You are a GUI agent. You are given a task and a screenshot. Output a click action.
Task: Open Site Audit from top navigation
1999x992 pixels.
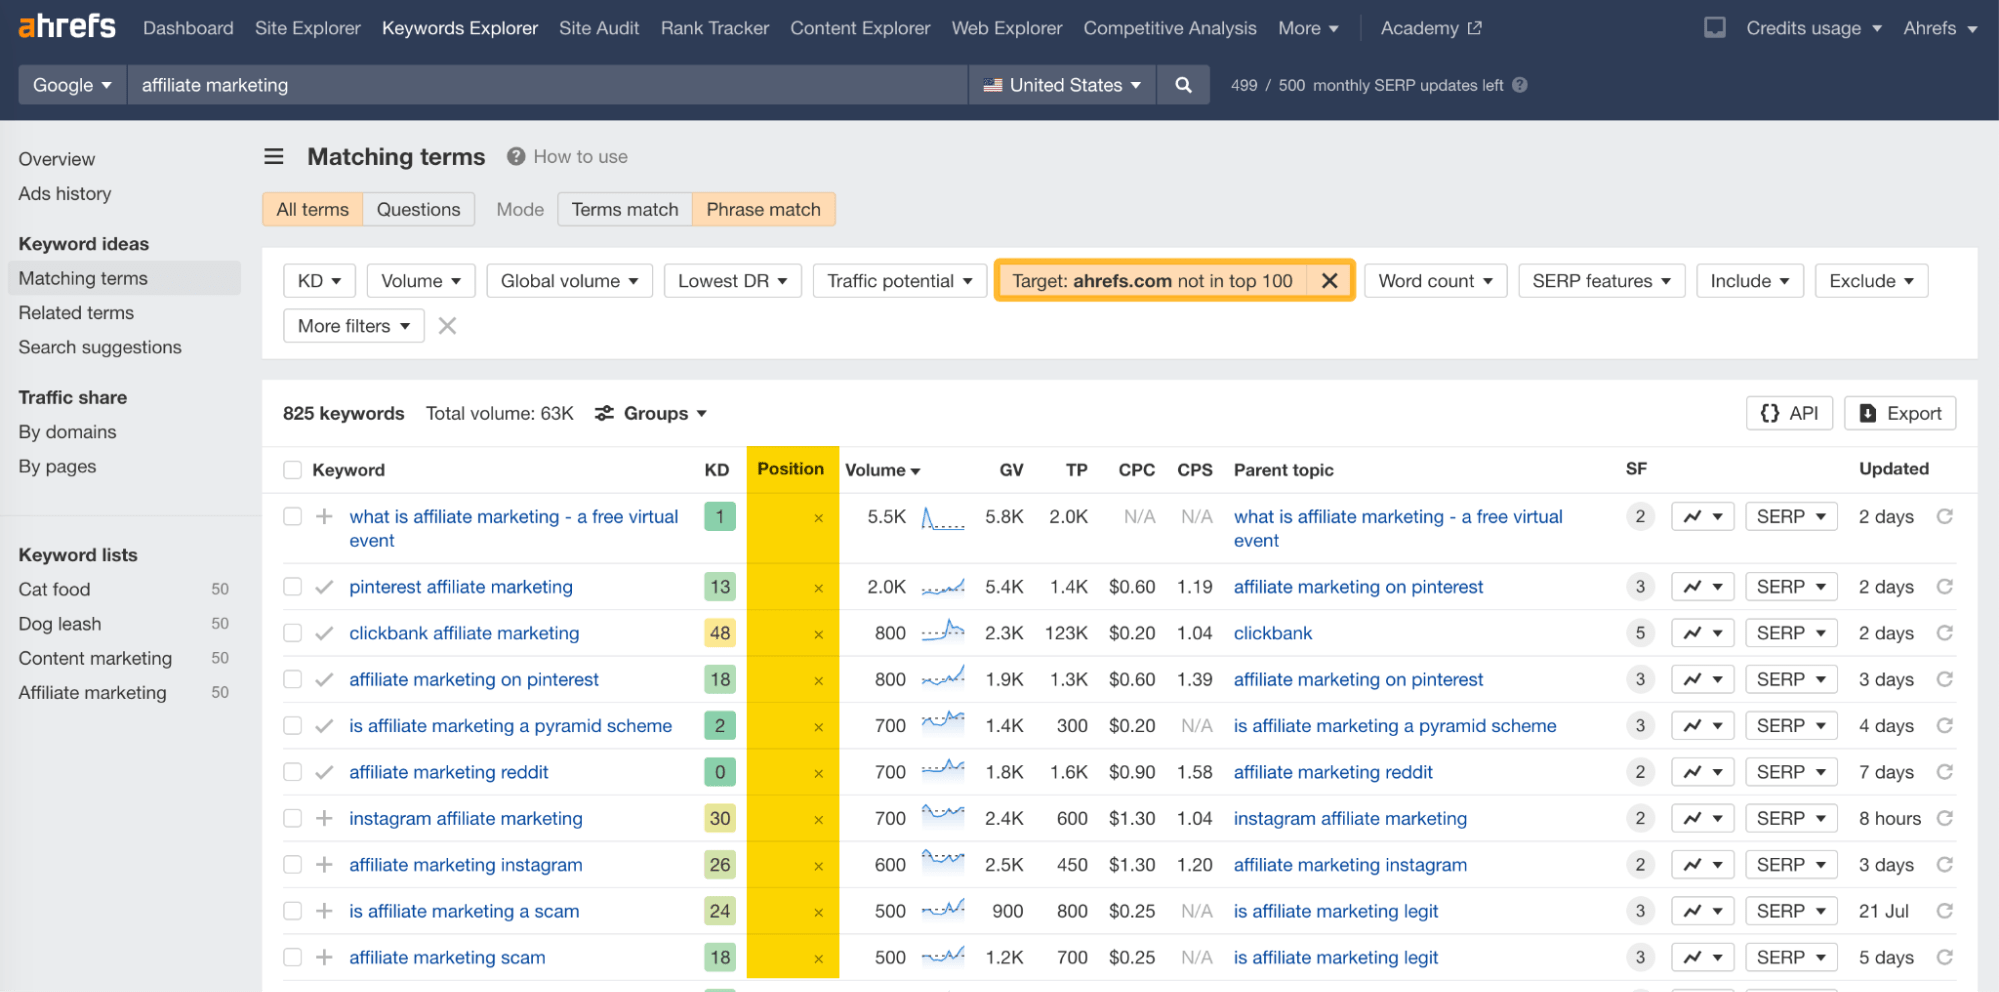click(x=599, y=28)
